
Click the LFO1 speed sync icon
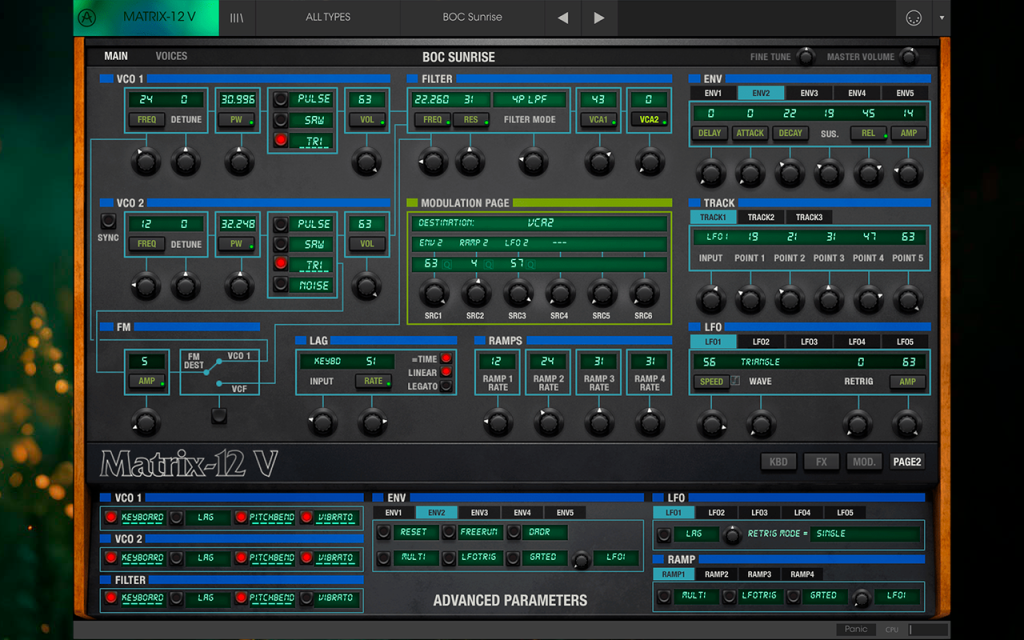[x=735, y=381]
